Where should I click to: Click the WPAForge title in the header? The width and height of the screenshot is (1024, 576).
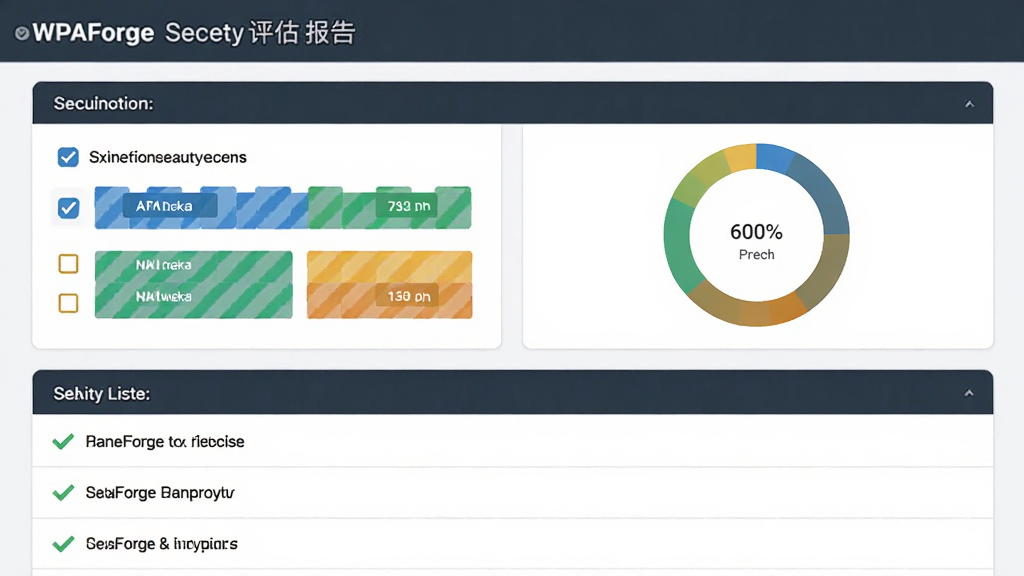93,33
